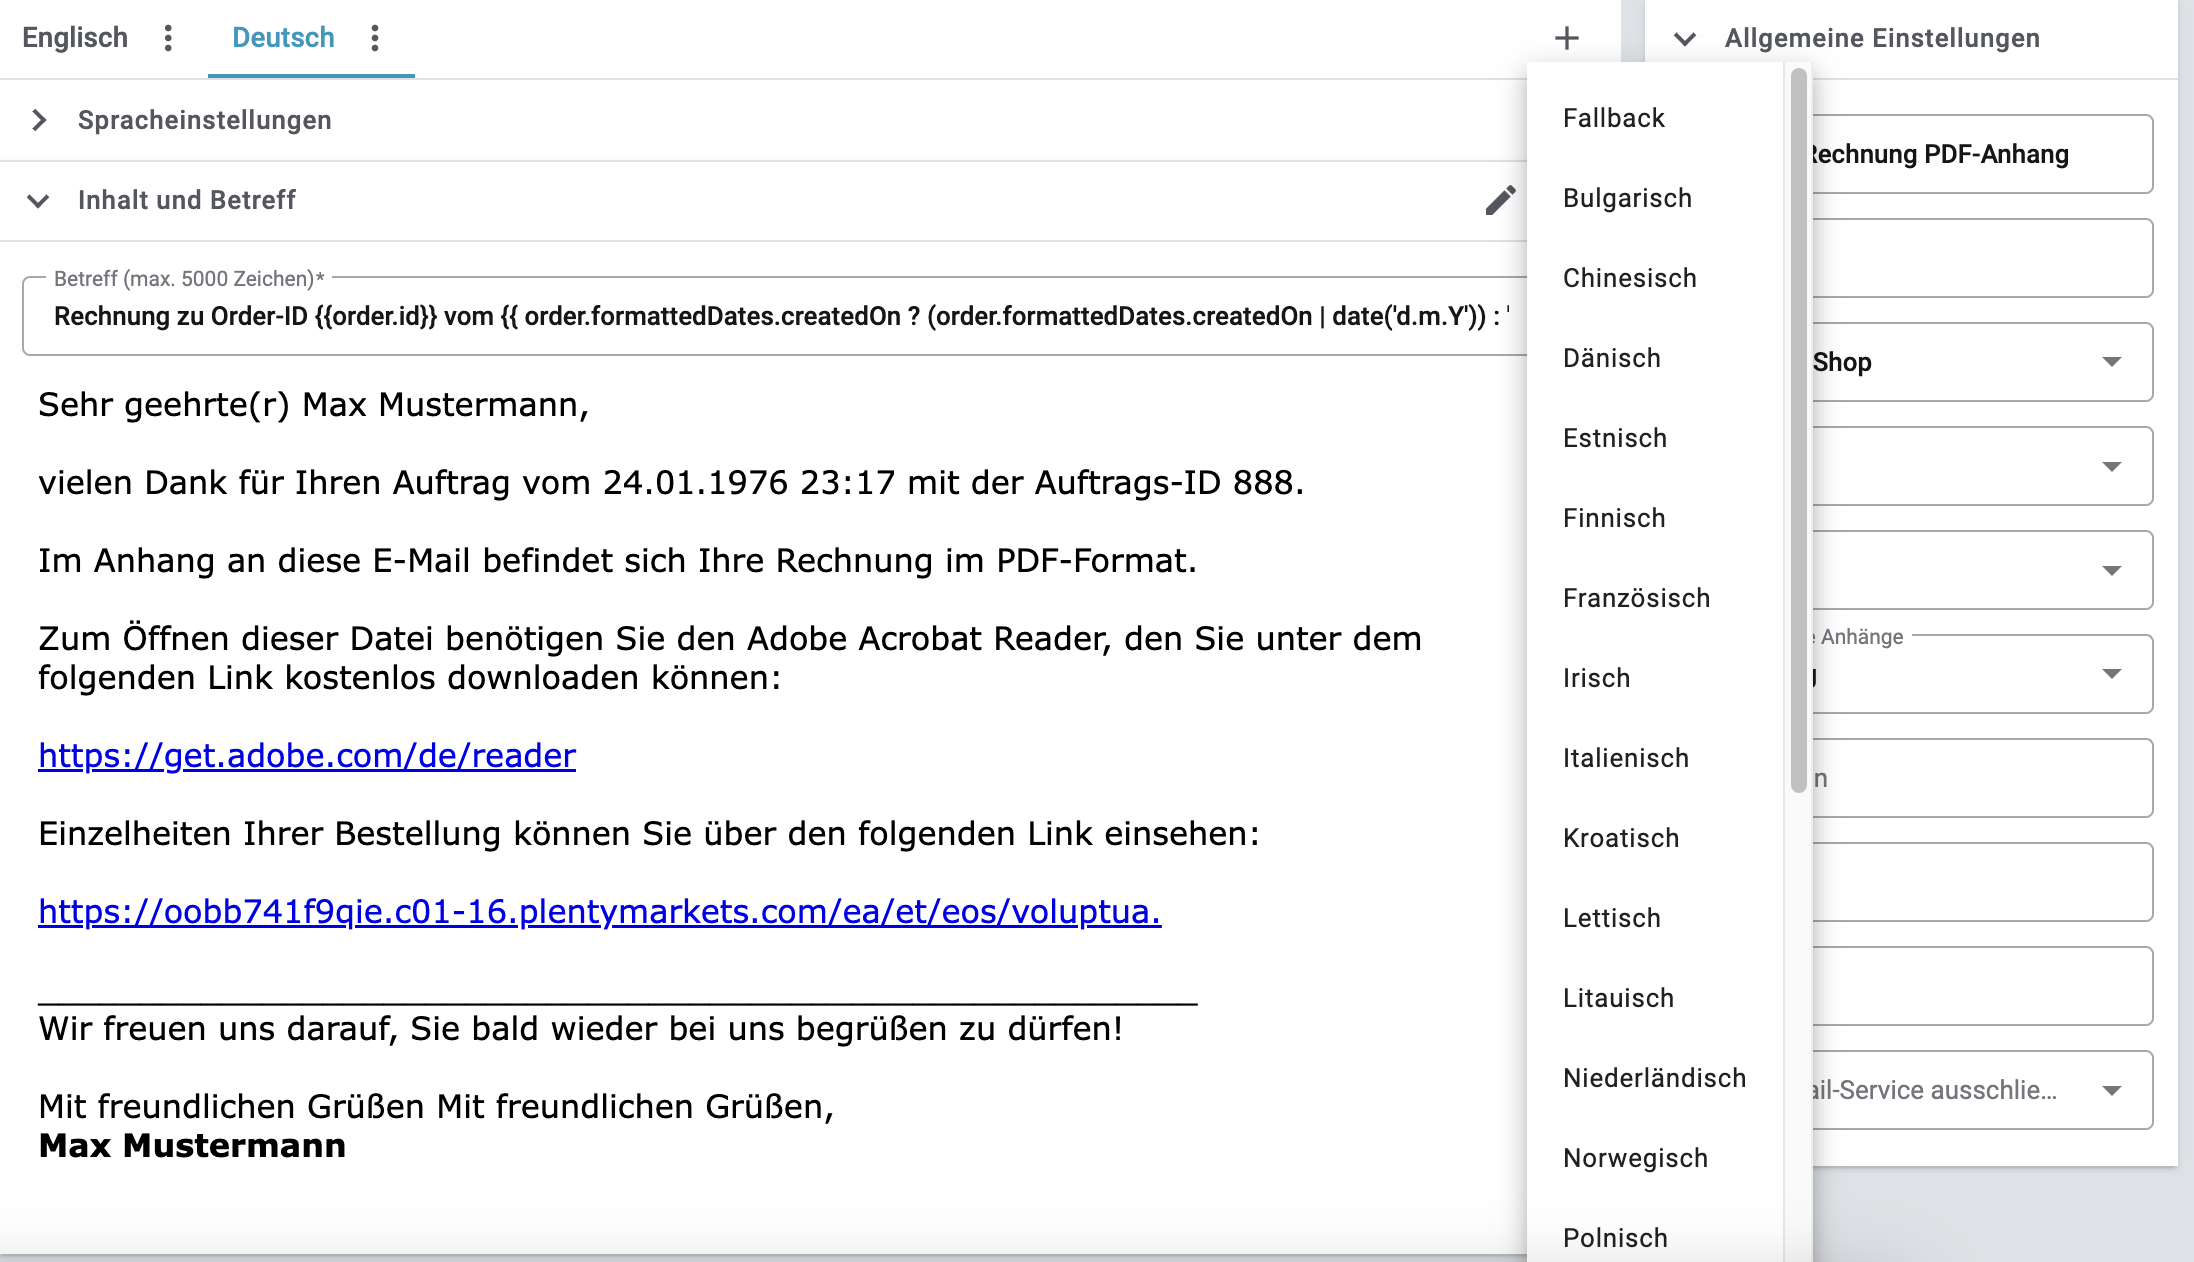Image resolution: width=2194 pixels, height=1262 pixels.
Task: Switch to the Englisch tab
Action: (x=75, y=38)
